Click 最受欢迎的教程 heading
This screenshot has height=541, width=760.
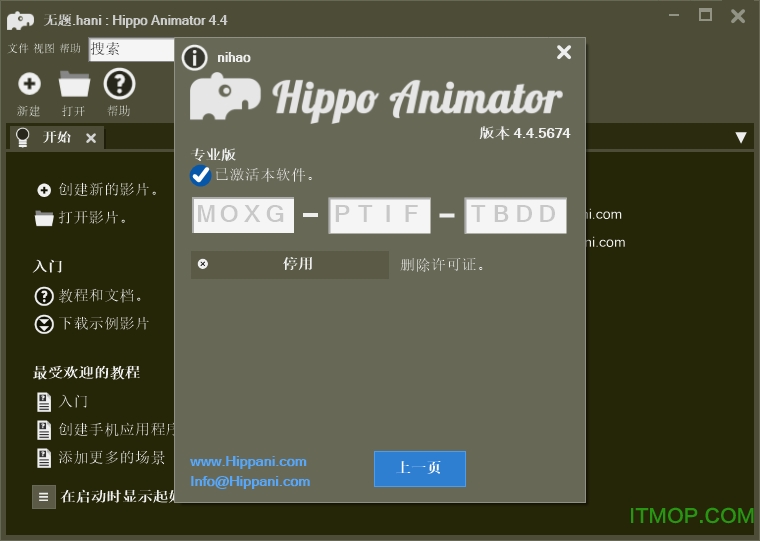click(x=86, y=373)
